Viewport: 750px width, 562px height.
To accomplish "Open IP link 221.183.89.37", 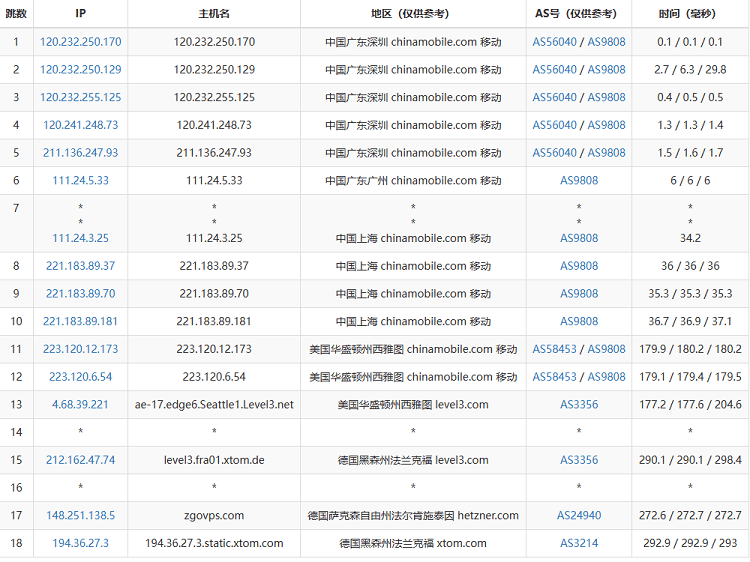I will (80, 266).
